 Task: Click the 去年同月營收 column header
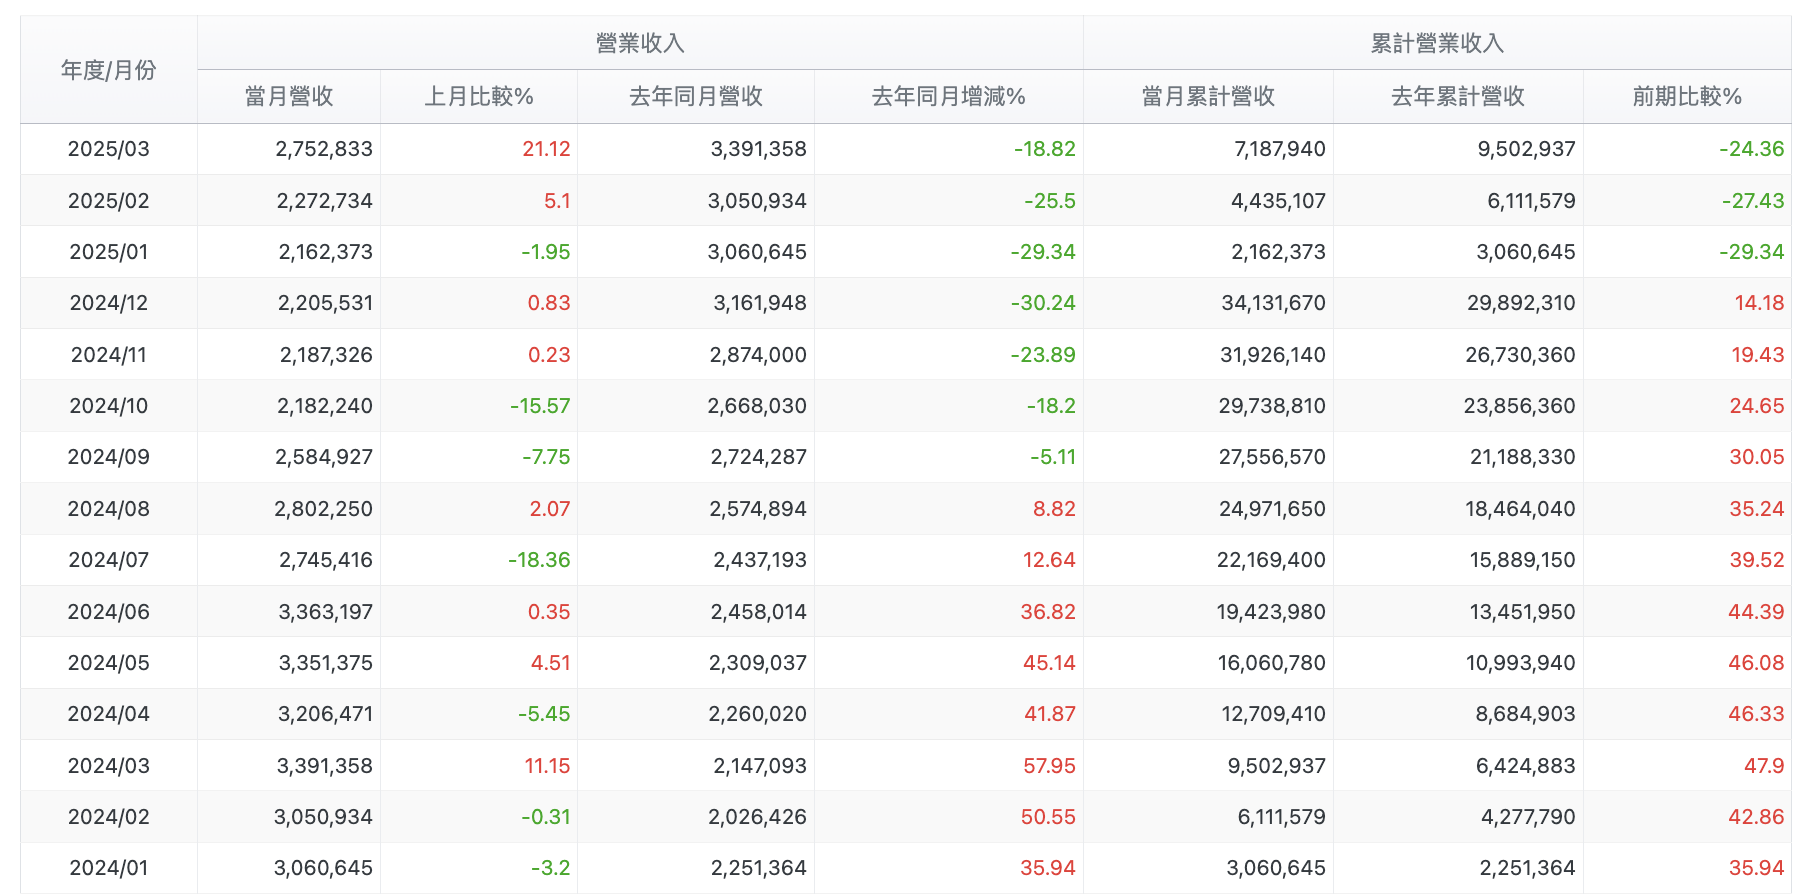[x=696, y=96]
